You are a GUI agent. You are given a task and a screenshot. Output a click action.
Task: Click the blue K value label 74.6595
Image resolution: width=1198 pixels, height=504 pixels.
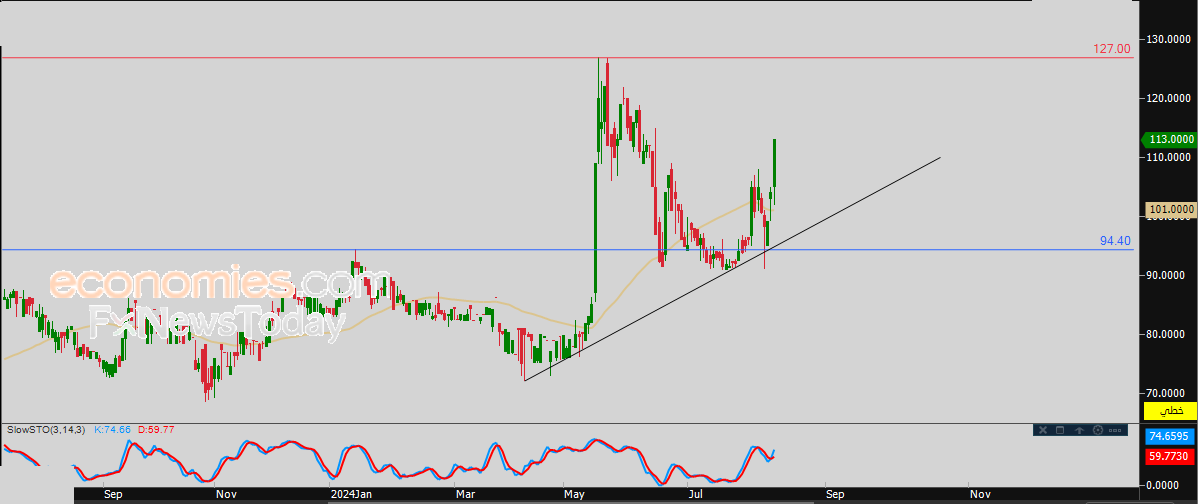(1170, 437)
